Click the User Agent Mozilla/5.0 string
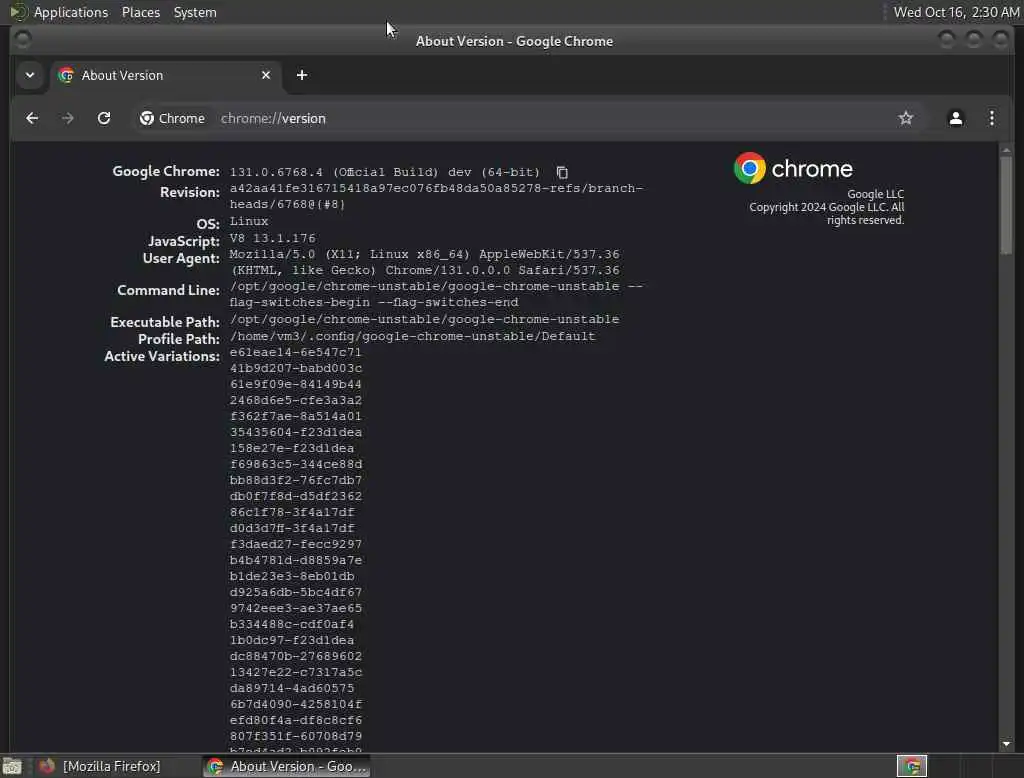Screen dimensions: 1024x778 tap(424, 262)
